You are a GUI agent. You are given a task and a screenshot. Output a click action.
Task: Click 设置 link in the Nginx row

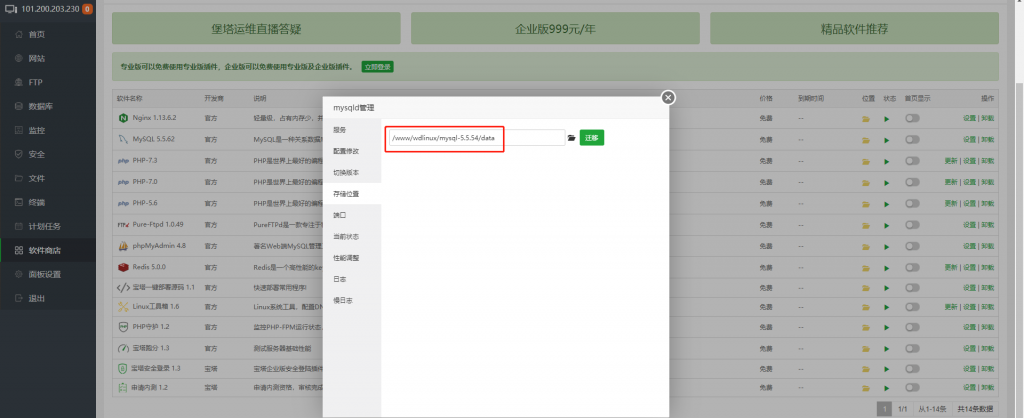pos(969,119)
